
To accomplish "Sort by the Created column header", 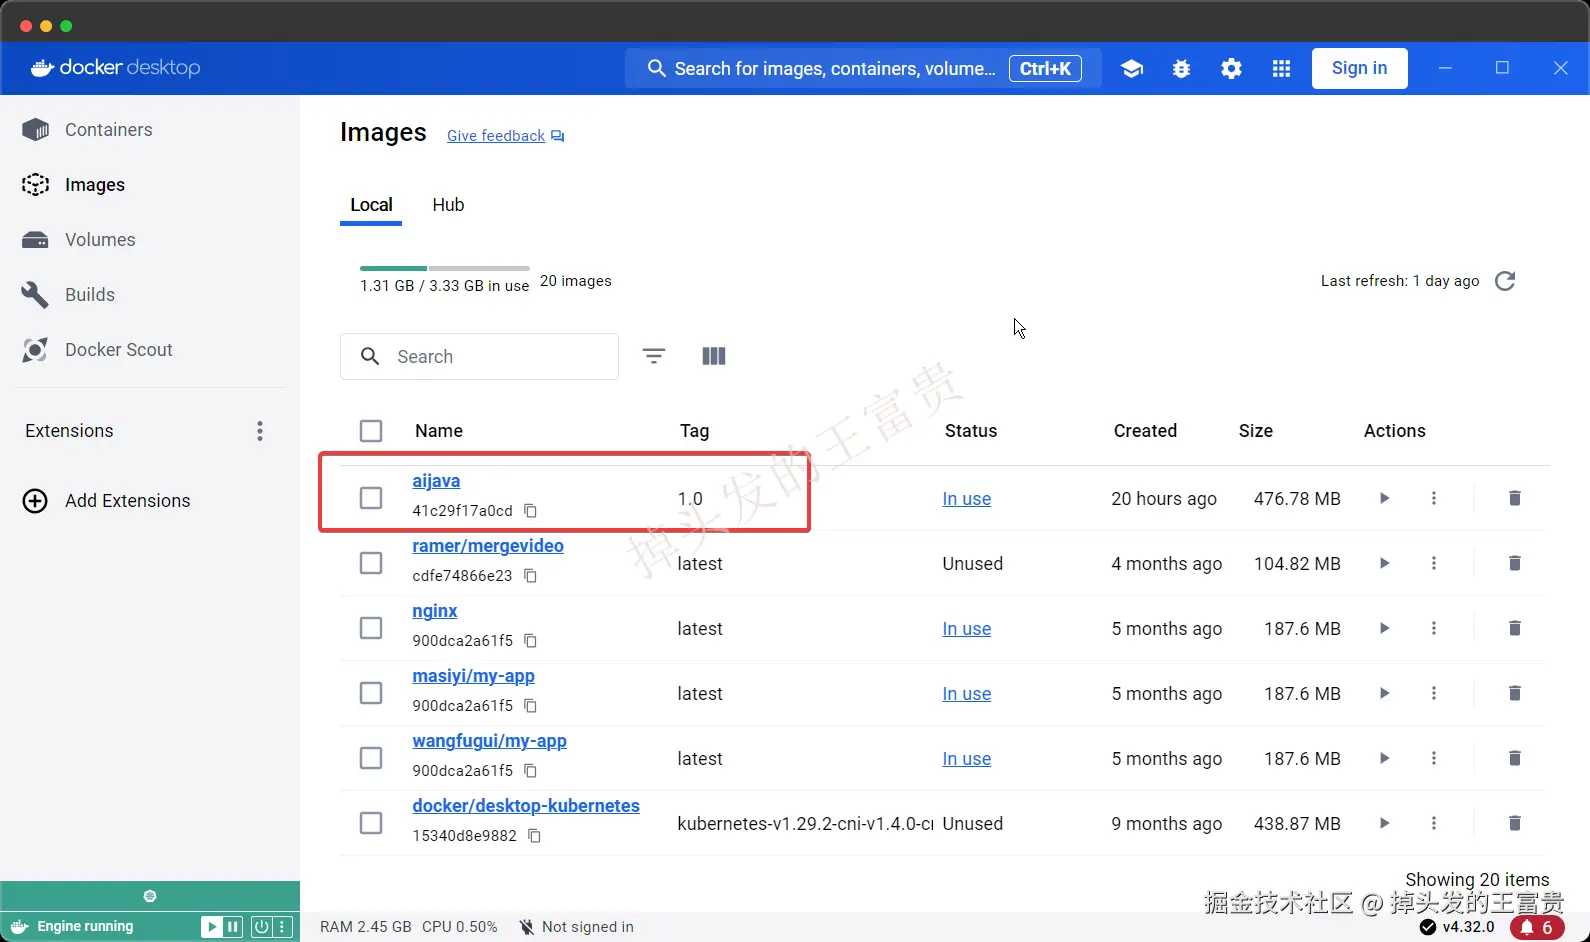I will [x=1145, y=431].
